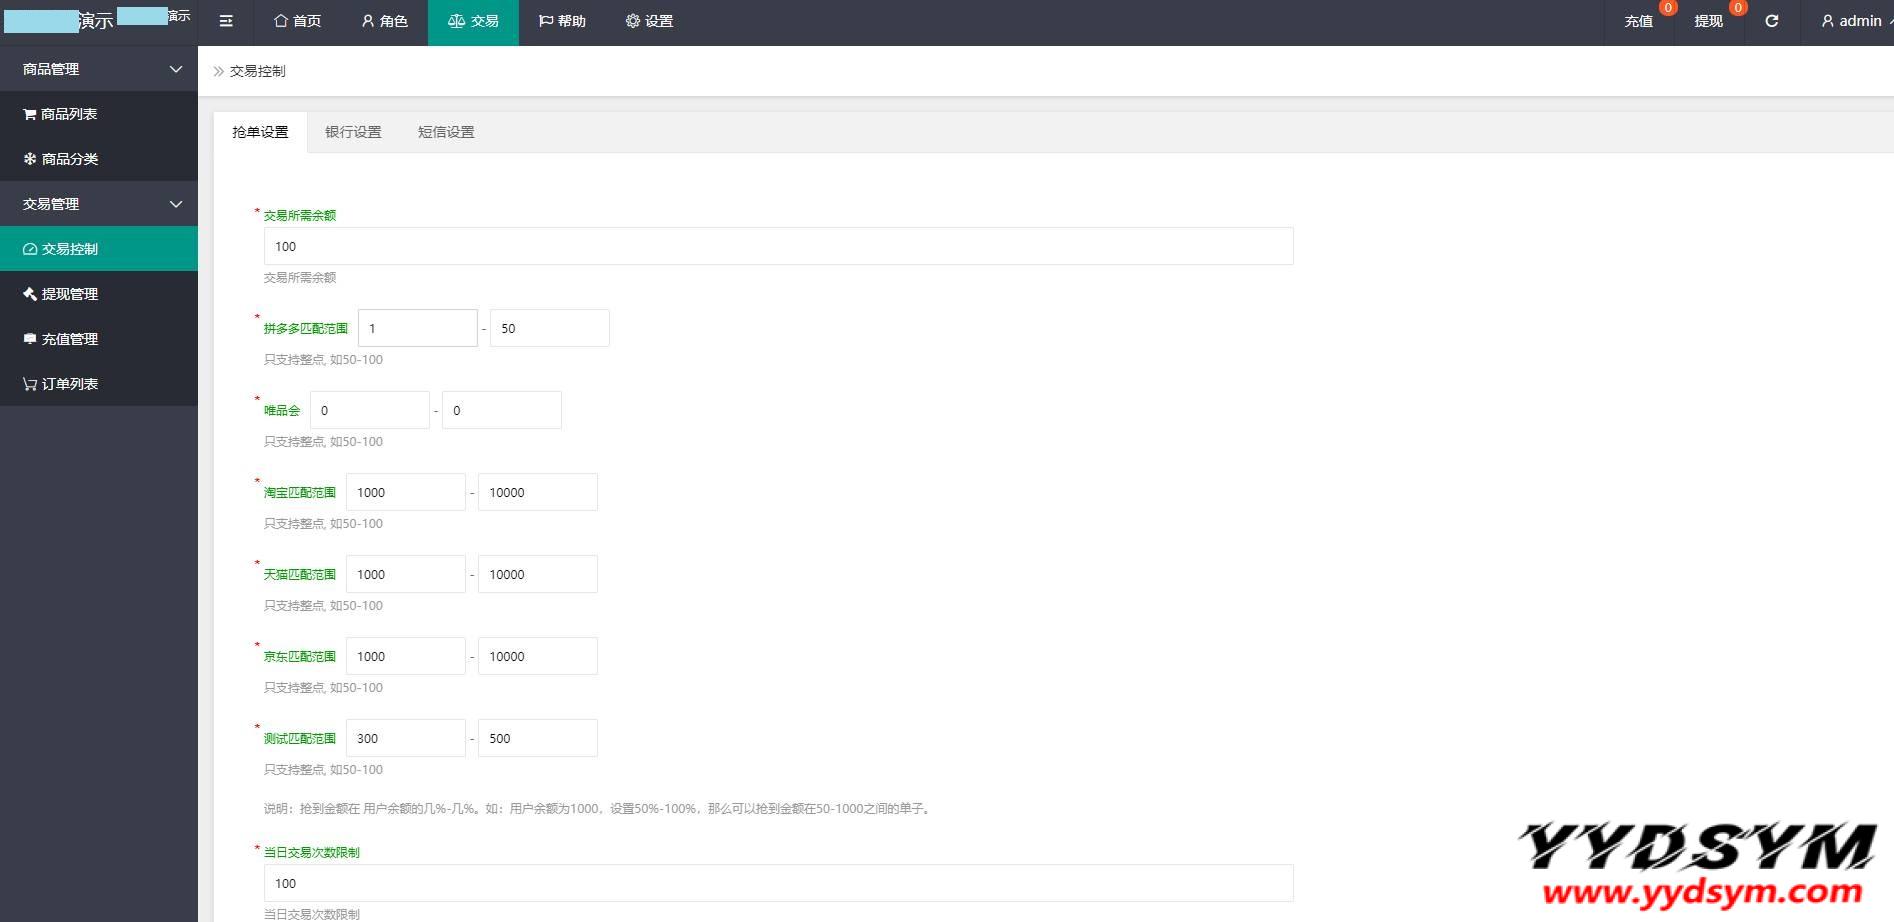Open the admin user dropdown
Screen dimensions: 1894x922
pos(1851,21)
